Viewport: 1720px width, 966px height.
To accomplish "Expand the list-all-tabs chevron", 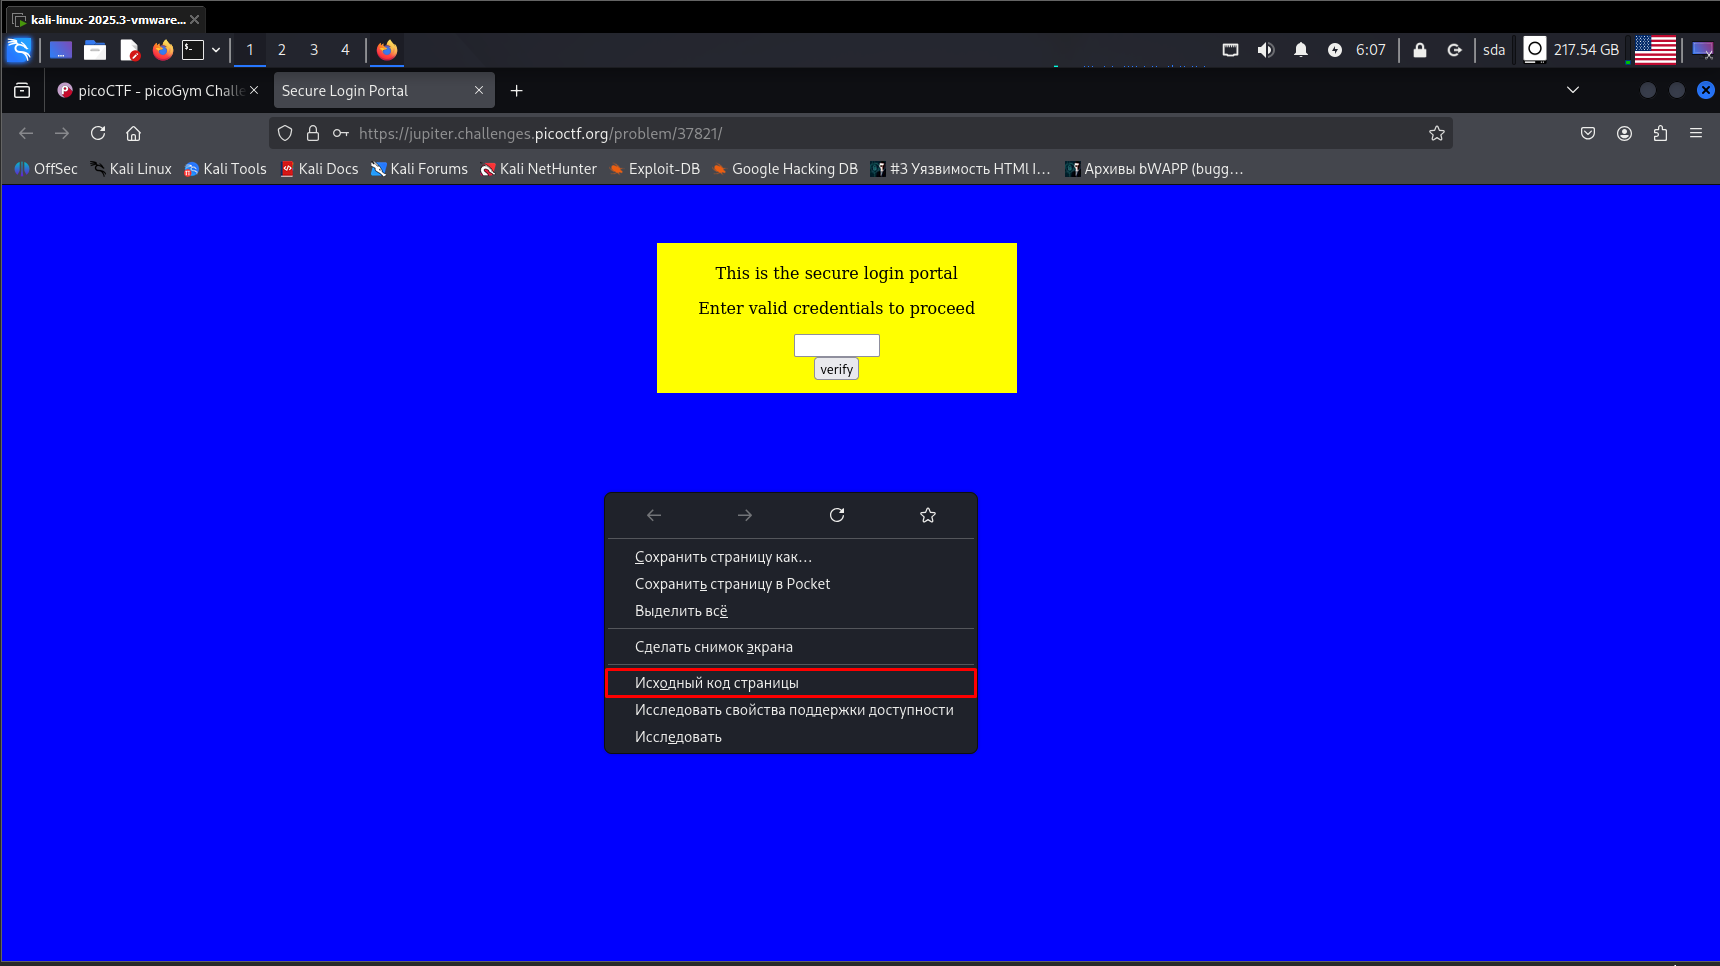I will pos(1573,90).
